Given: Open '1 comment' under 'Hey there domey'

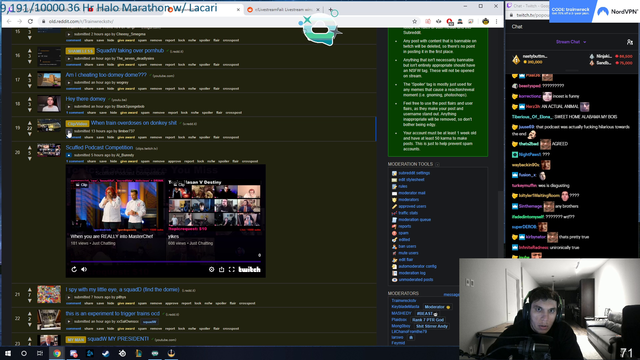Looking at the screenshot, I should (x=75, y=113).
